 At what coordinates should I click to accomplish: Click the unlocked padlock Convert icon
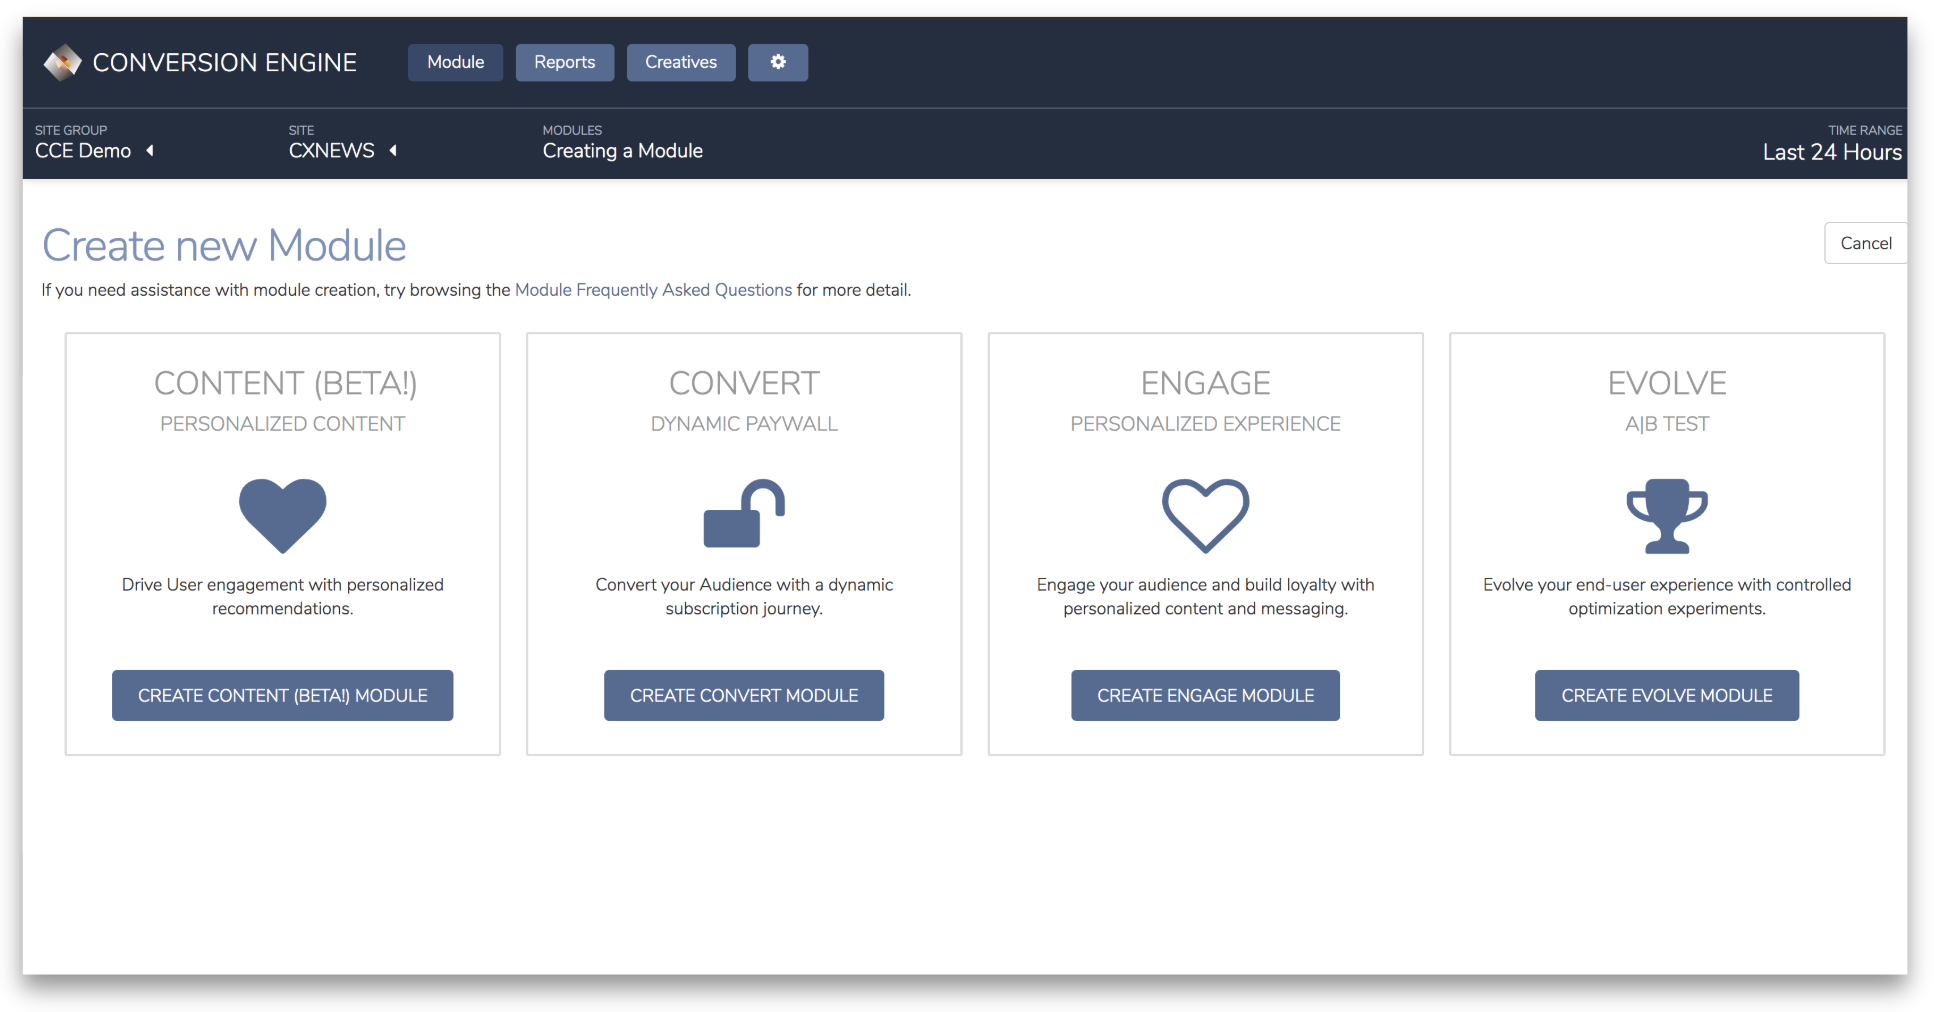[x=744, y=514]
